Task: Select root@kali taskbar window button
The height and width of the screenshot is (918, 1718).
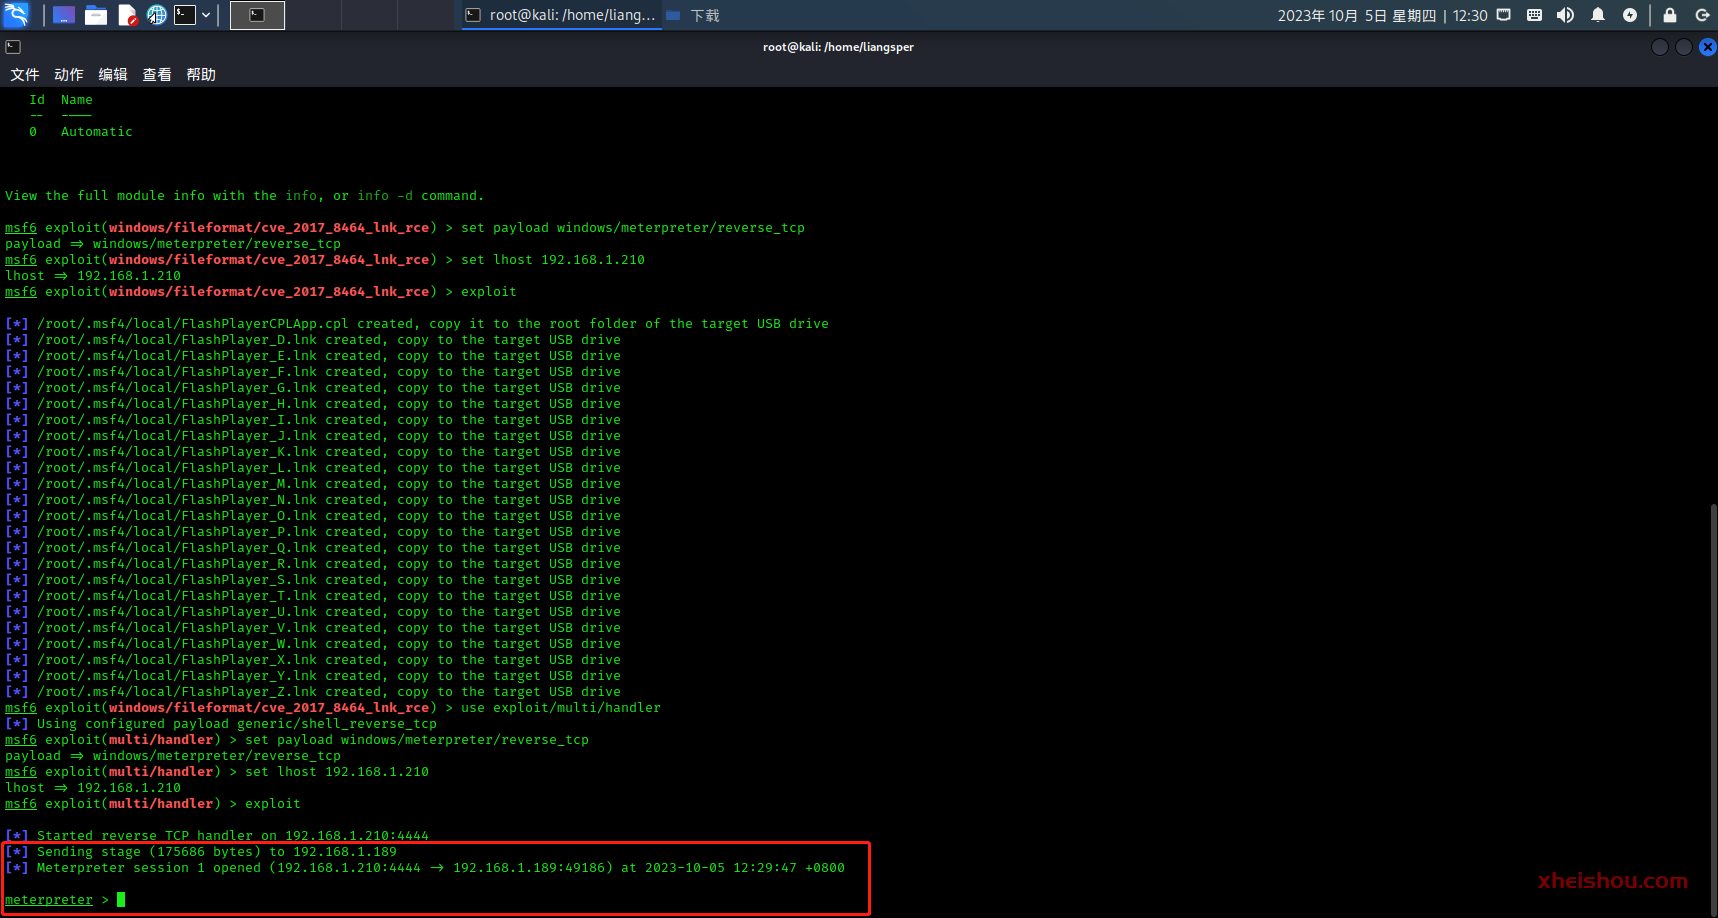Action: pos(560,15)
